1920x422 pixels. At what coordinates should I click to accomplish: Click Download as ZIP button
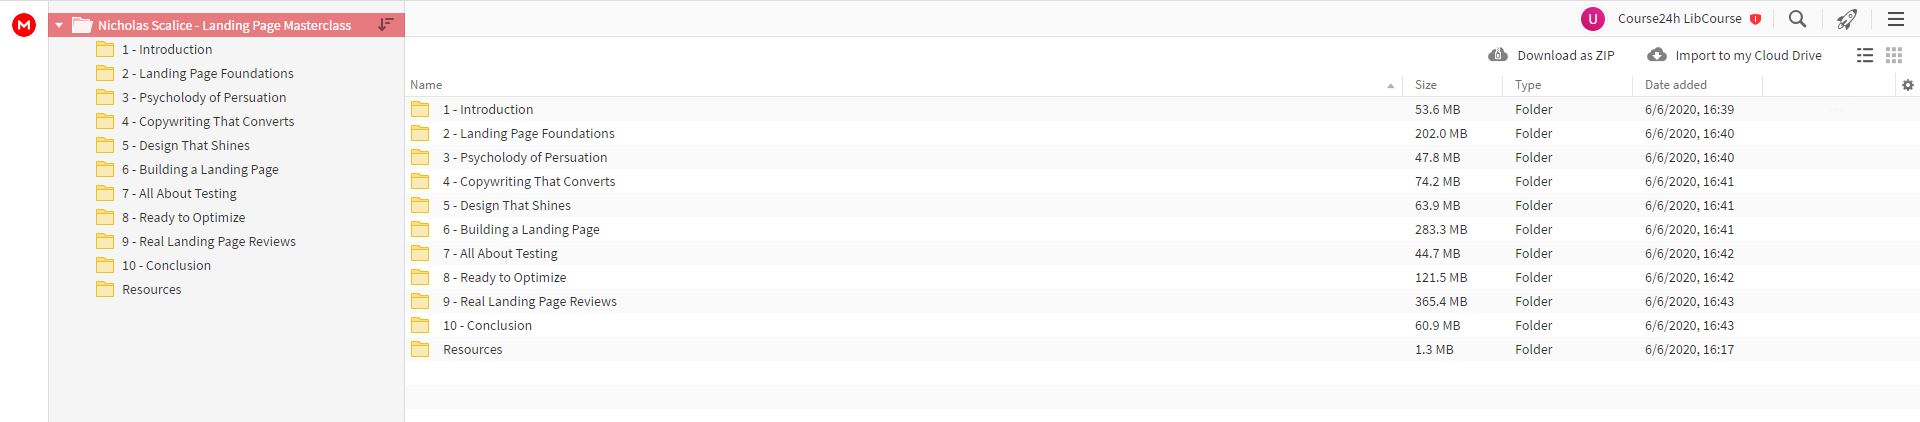1552,56
